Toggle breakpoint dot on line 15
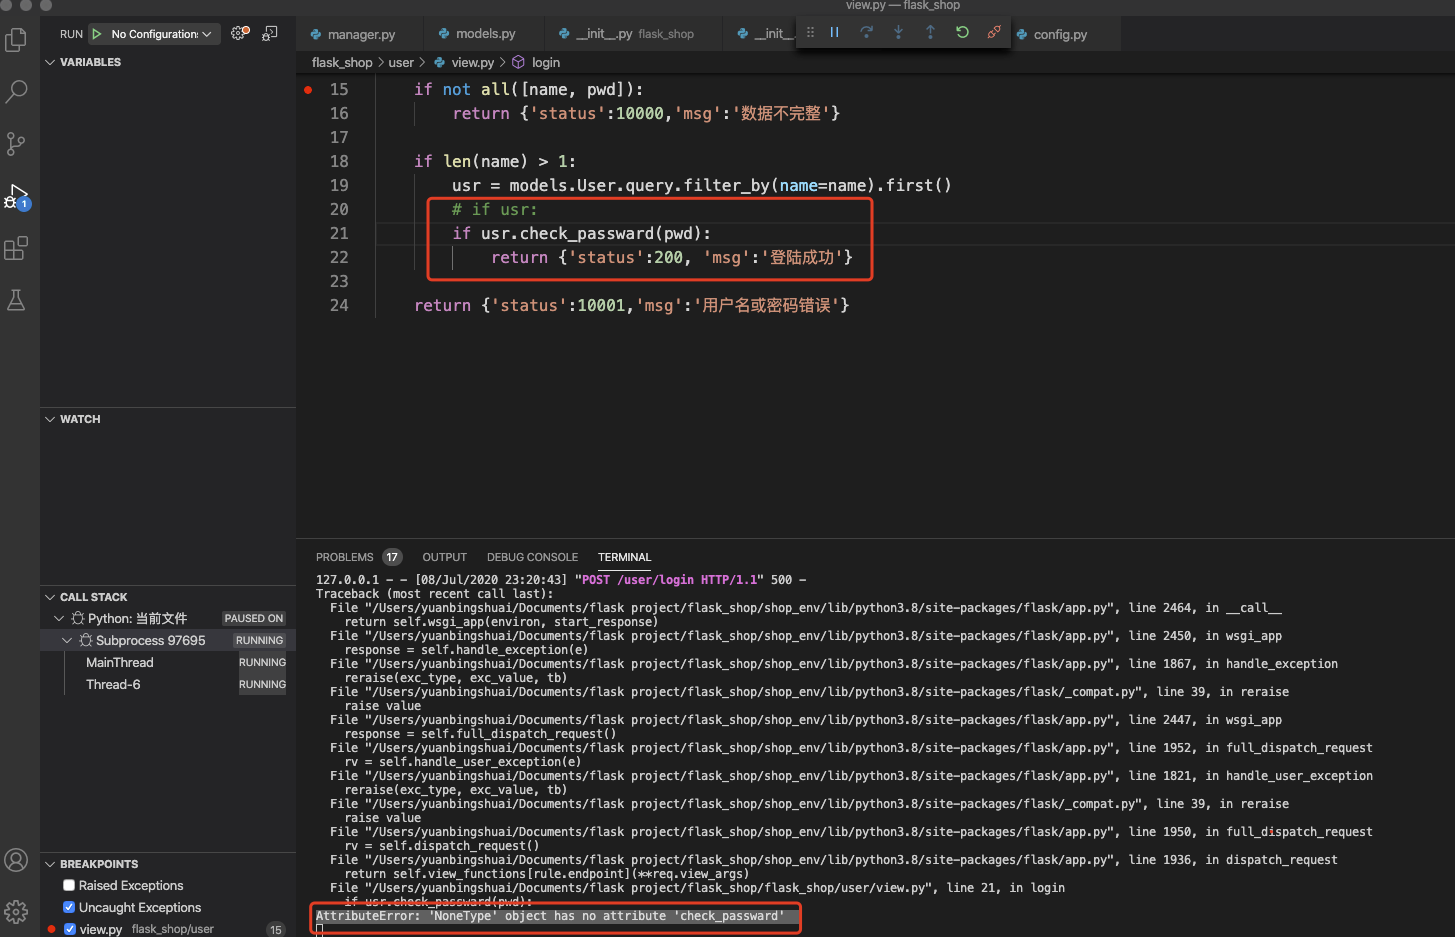 [x=308, y=89]
